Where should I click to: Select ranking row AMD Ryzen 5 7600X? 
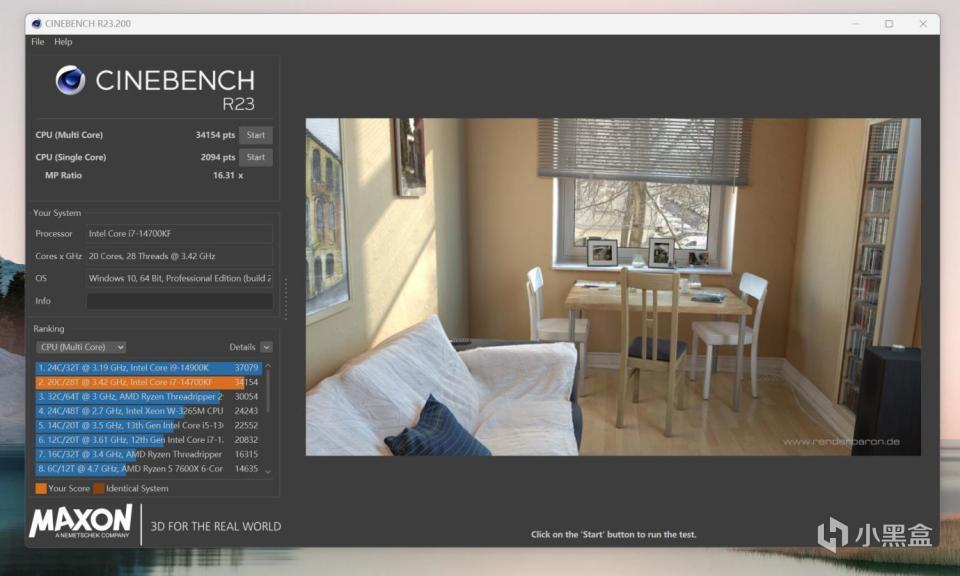point(148,468)
